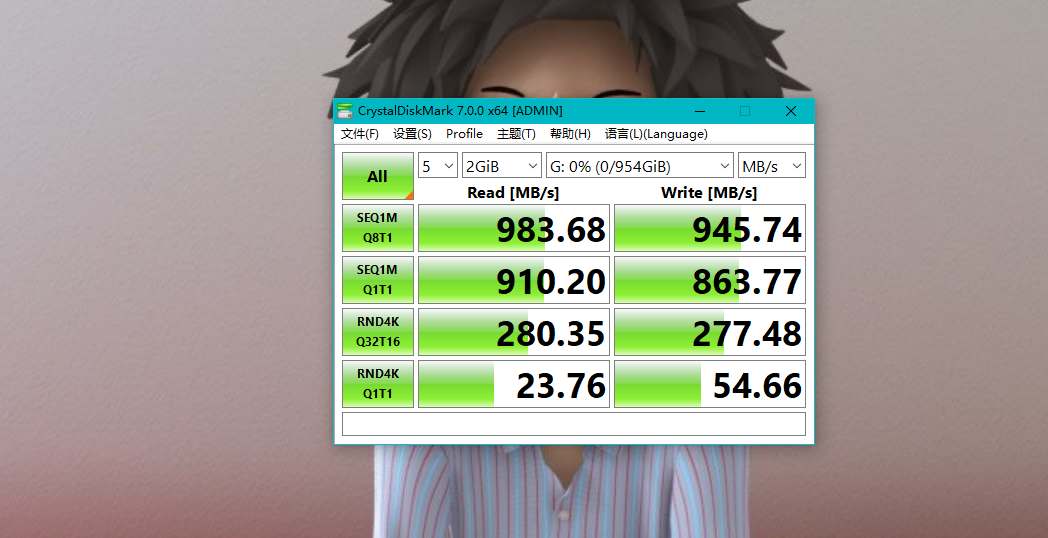Close the CrystalDiskMark window
Viewport: 1048px width, 538px height.
point(791,111)
